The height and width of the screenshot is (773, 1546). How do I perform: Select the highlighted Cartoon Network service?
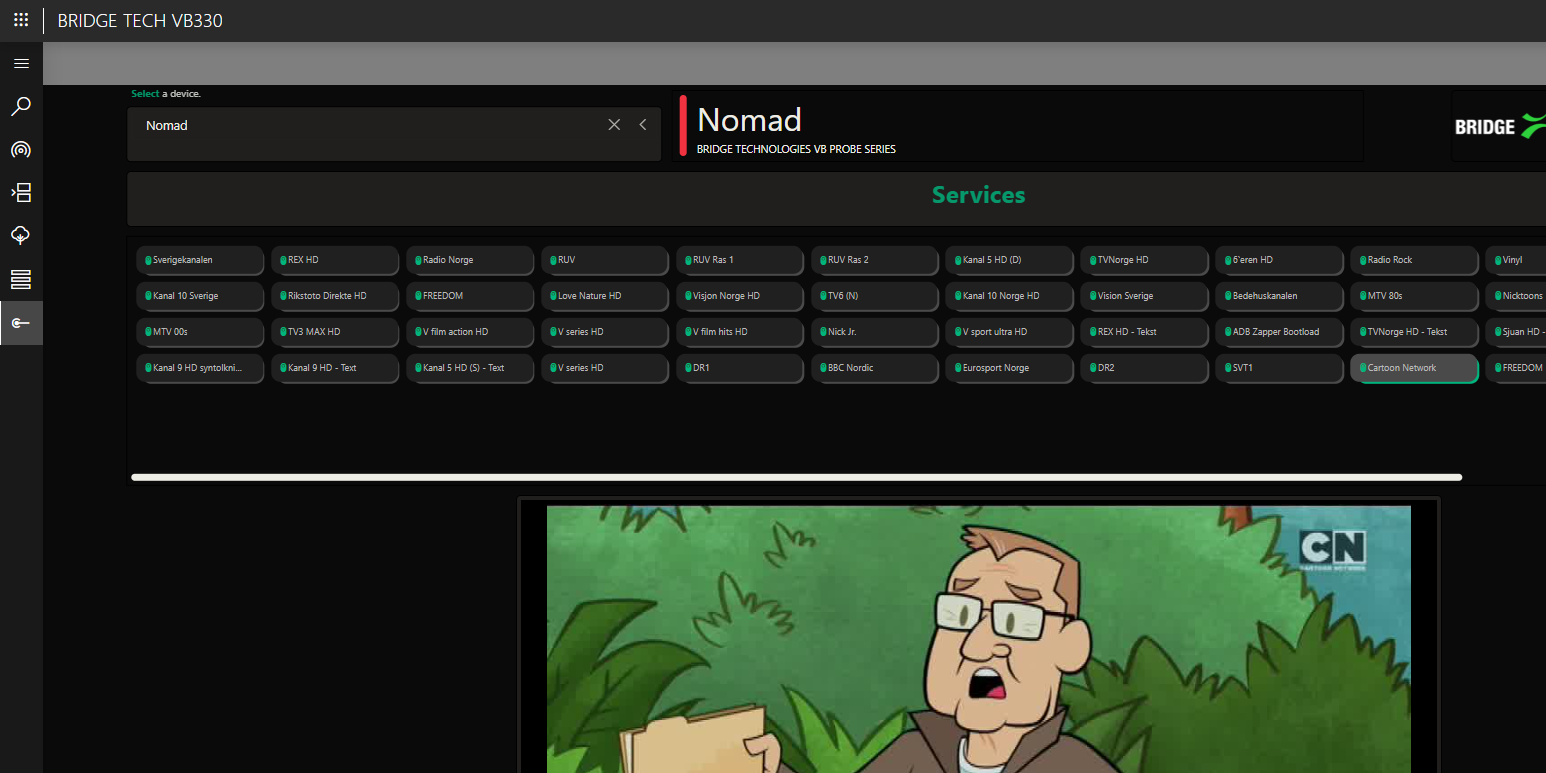(x=1415, y=368)
